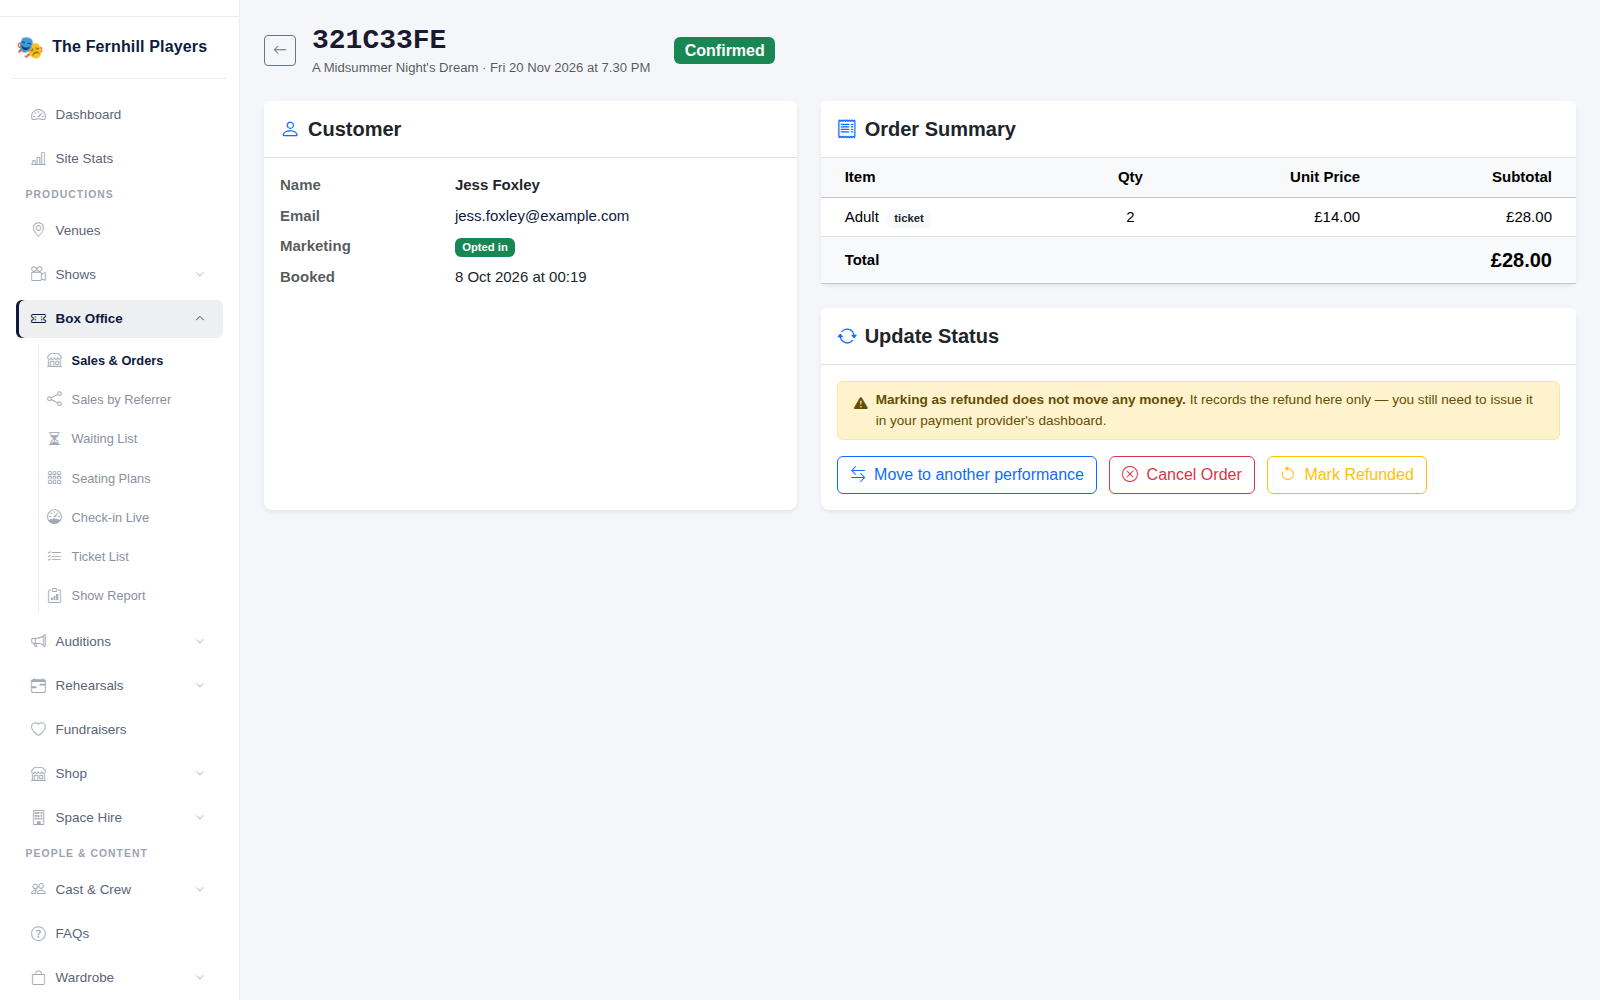The width and height of the screenshot is (1600, 1000).
Task: Click the Site Stats bar chart icon
Action: point(39,159)
